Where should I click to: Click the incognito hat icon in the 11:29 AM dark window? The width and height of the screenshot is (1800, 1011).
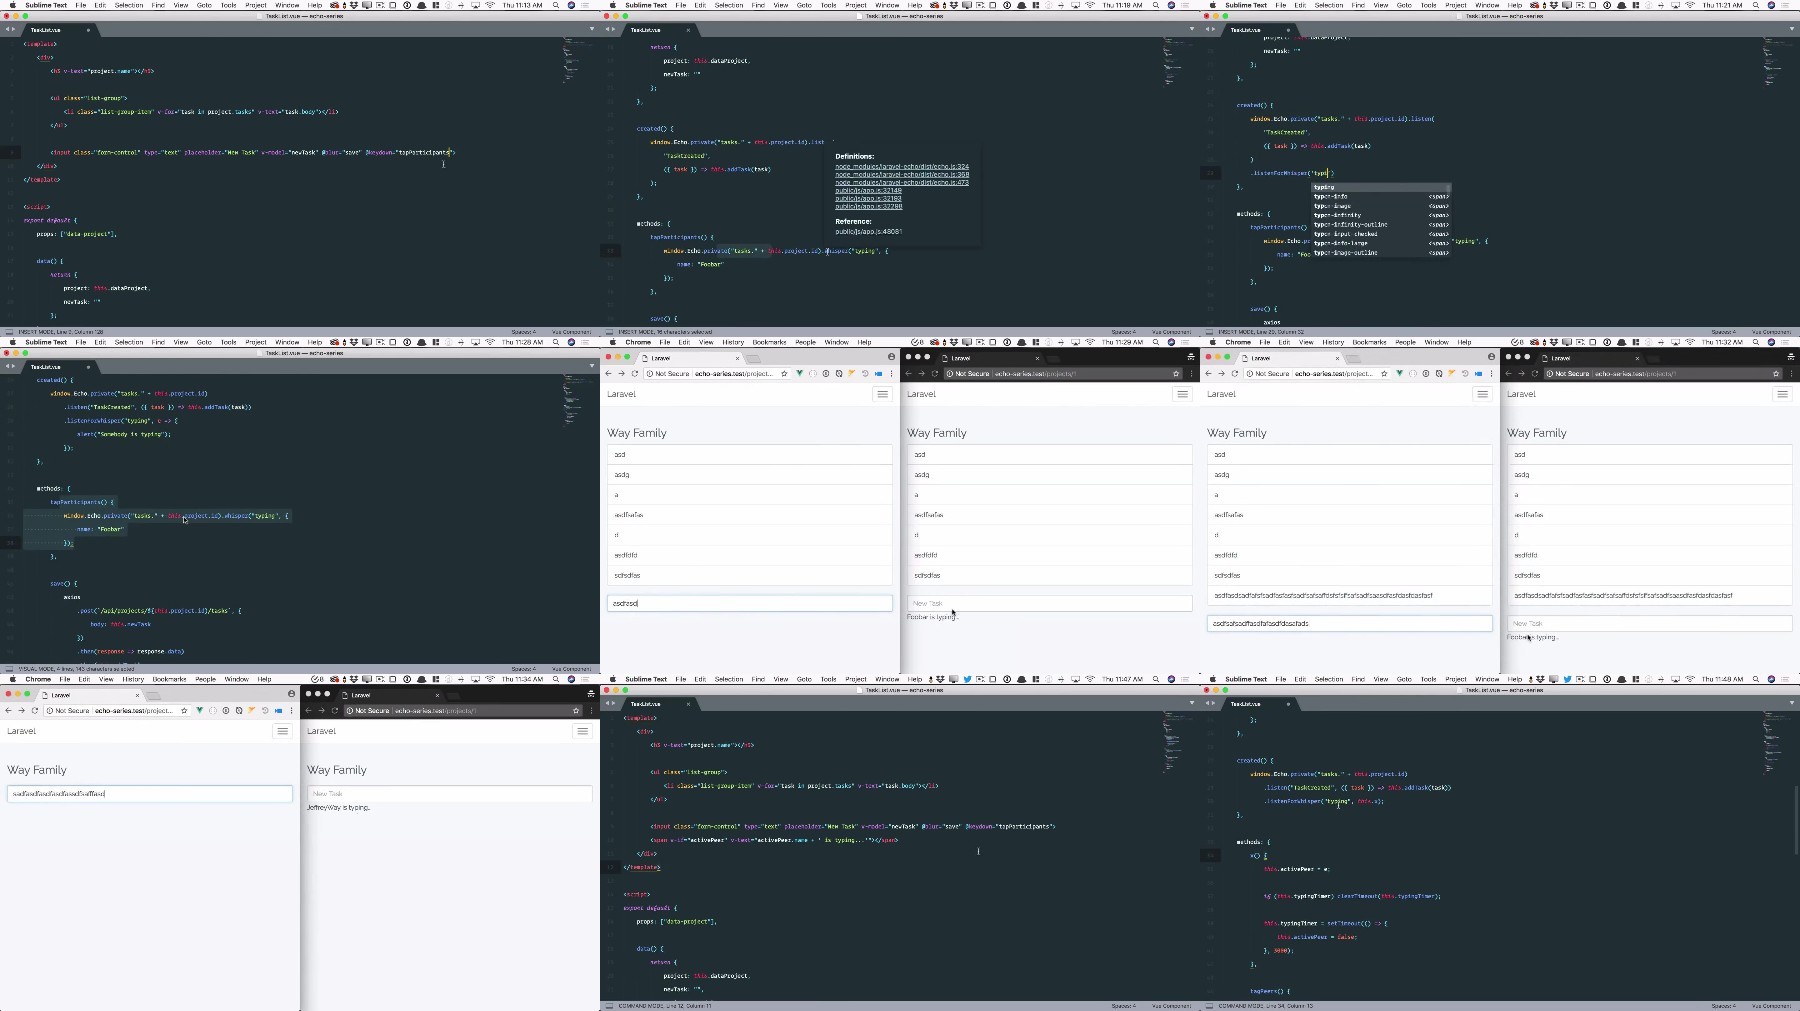coord(1191,357)
